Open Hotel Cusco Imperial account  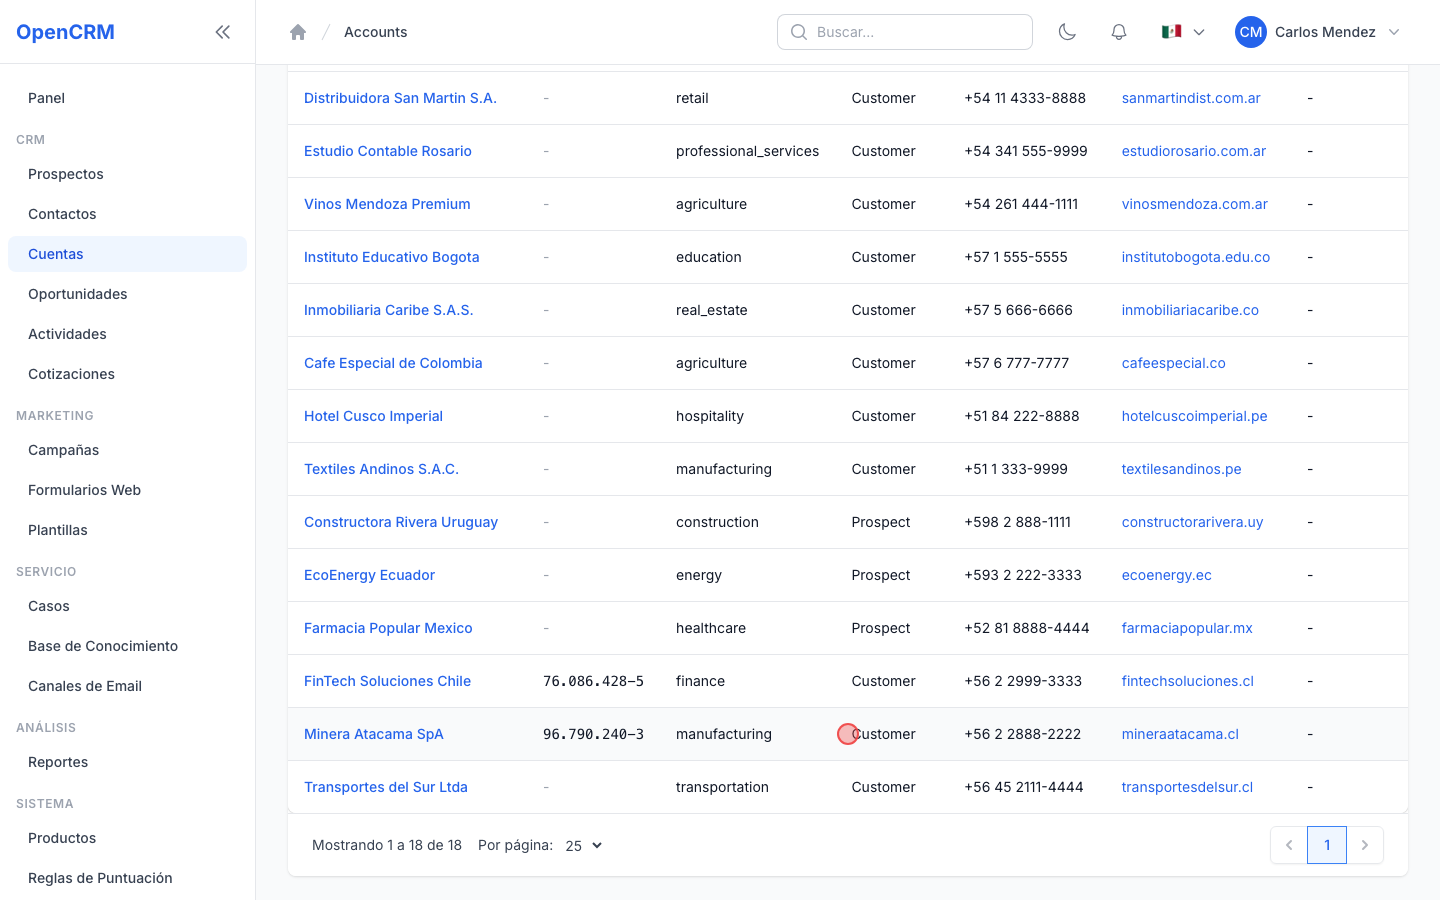pos(373,416)
